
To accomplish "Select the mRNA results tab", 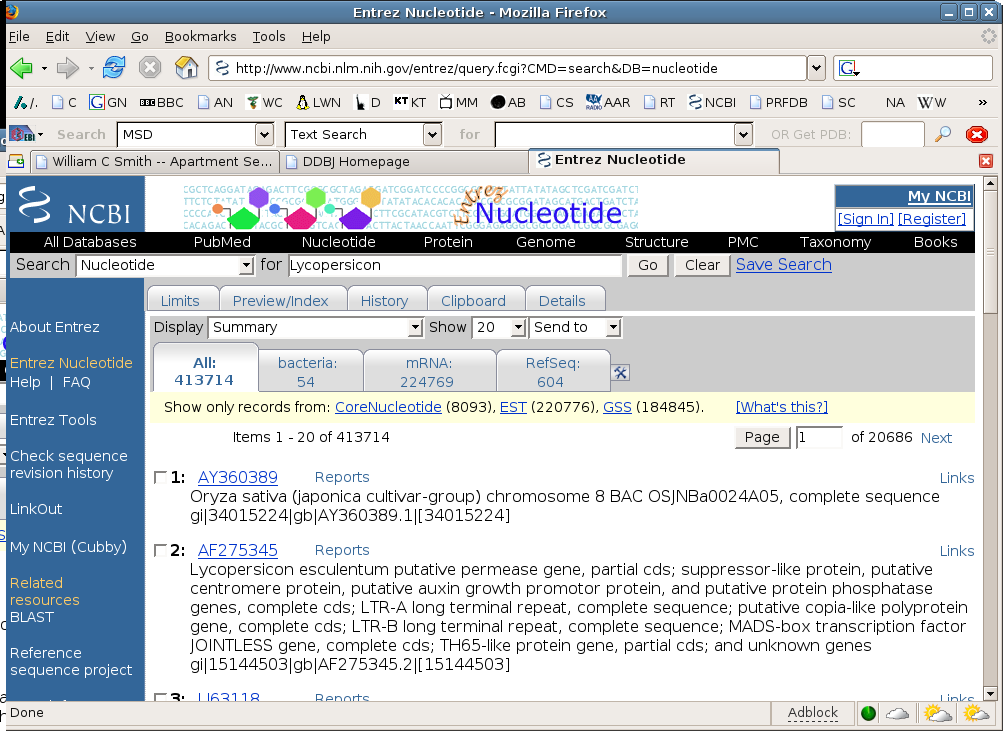I will coord(429,372).
